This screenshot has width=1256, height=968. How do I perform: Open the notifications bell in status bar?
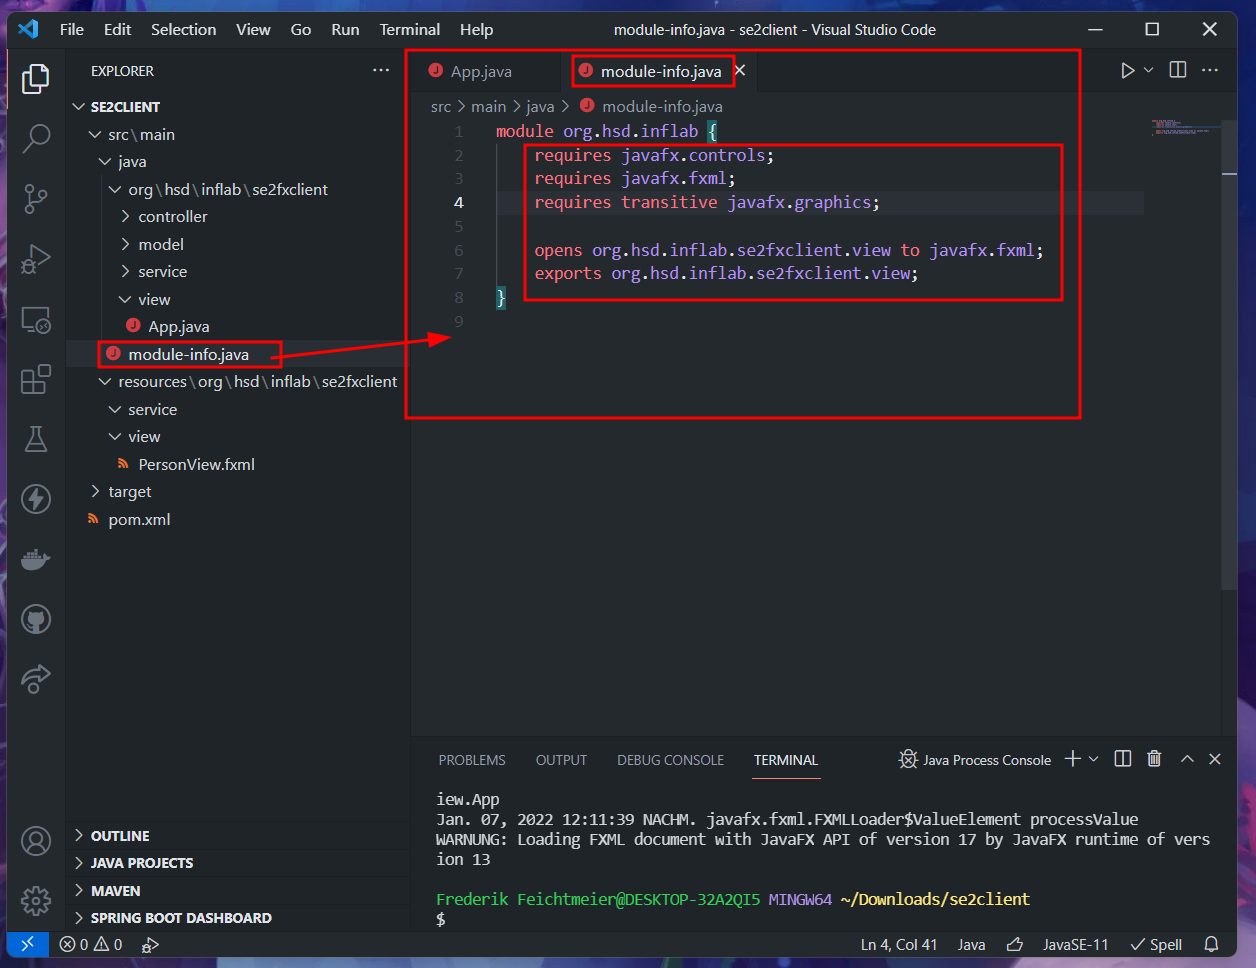1211,944
